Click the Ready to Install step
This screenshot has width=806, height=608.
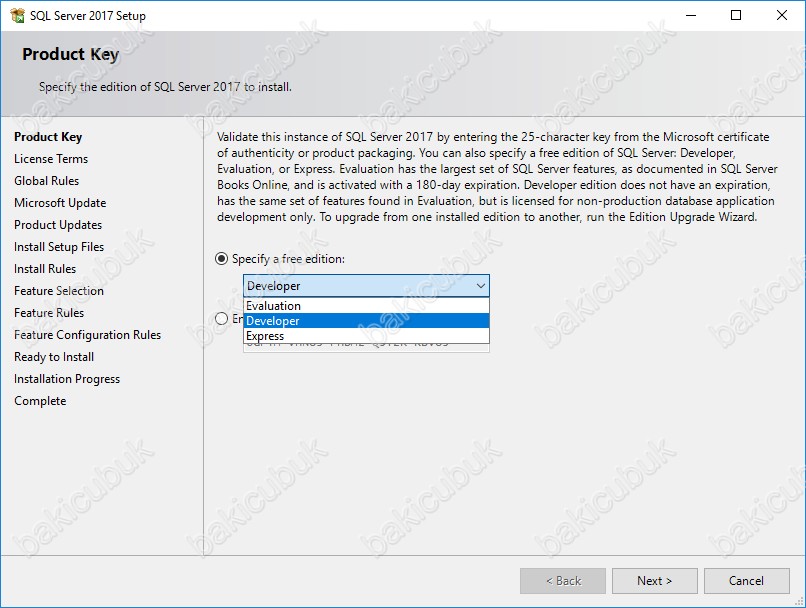pyautogui.click(x=54, y=357)
